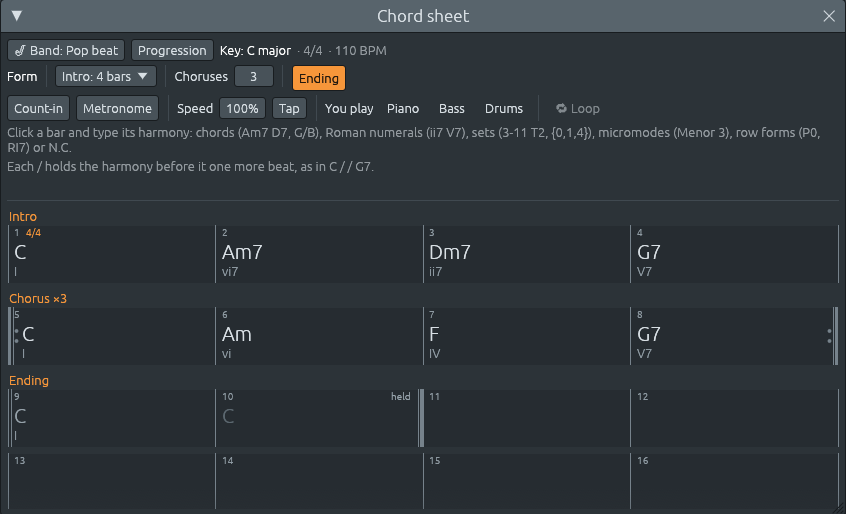Click the Key: C major label
The width and height of the screenshot is (846, 514).
(255, 51)
